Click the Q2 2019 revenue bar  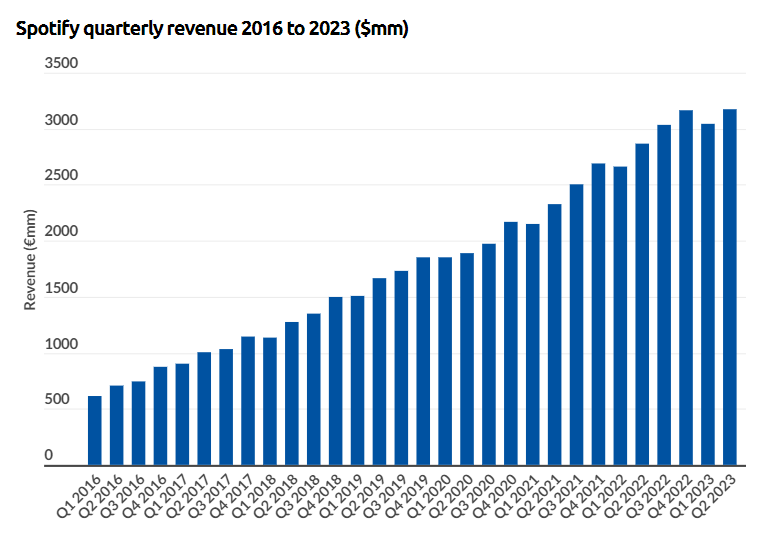380,371
